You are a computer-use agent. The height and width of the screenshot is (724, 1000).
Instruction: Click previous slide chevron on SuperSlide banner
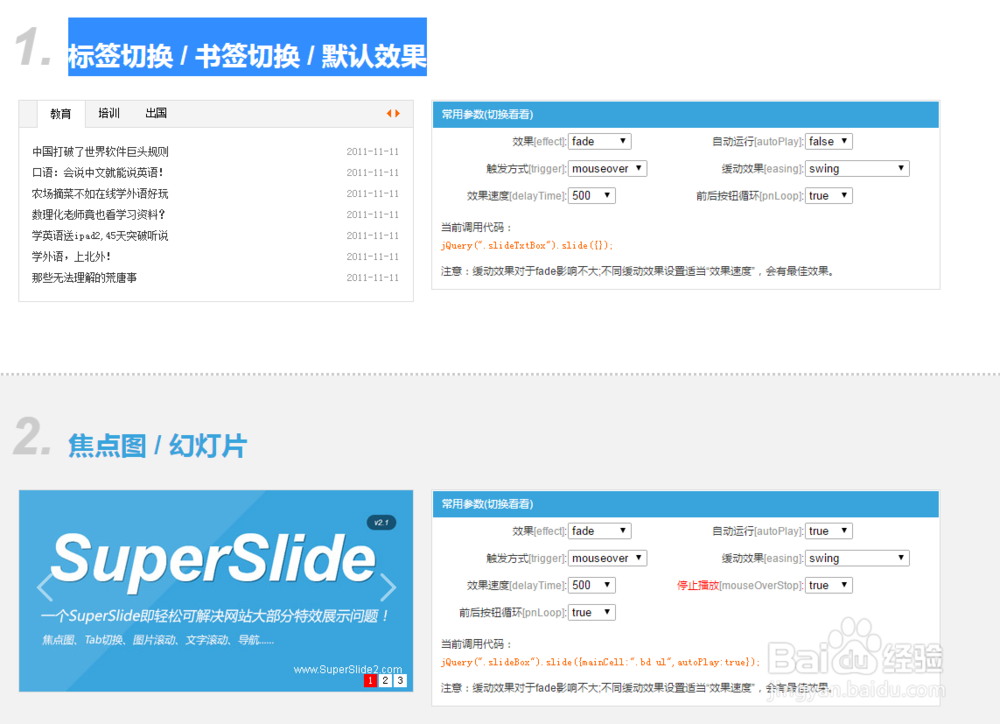click(45, 587)
